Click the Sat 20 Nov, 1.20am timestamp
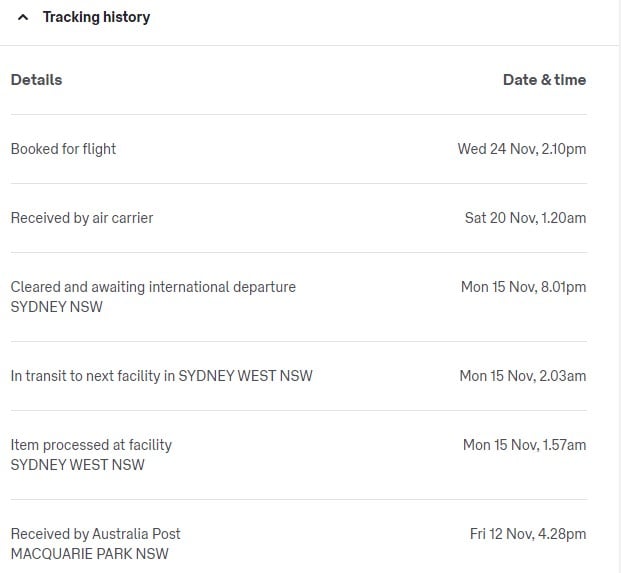This screenshot has width=621, height=573. (x=525, y=218)
